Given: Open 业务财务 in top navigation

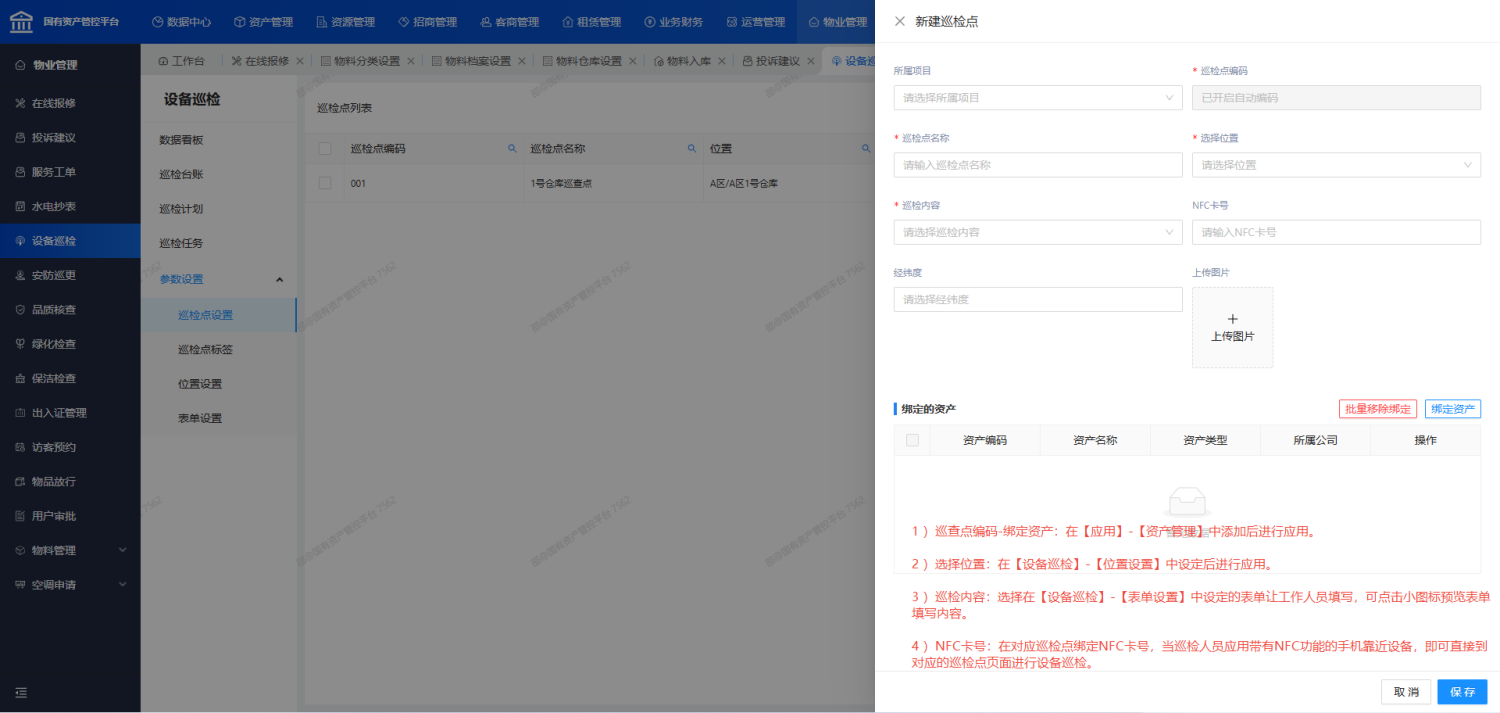Looking at the screenshot, I should [673, 22].
